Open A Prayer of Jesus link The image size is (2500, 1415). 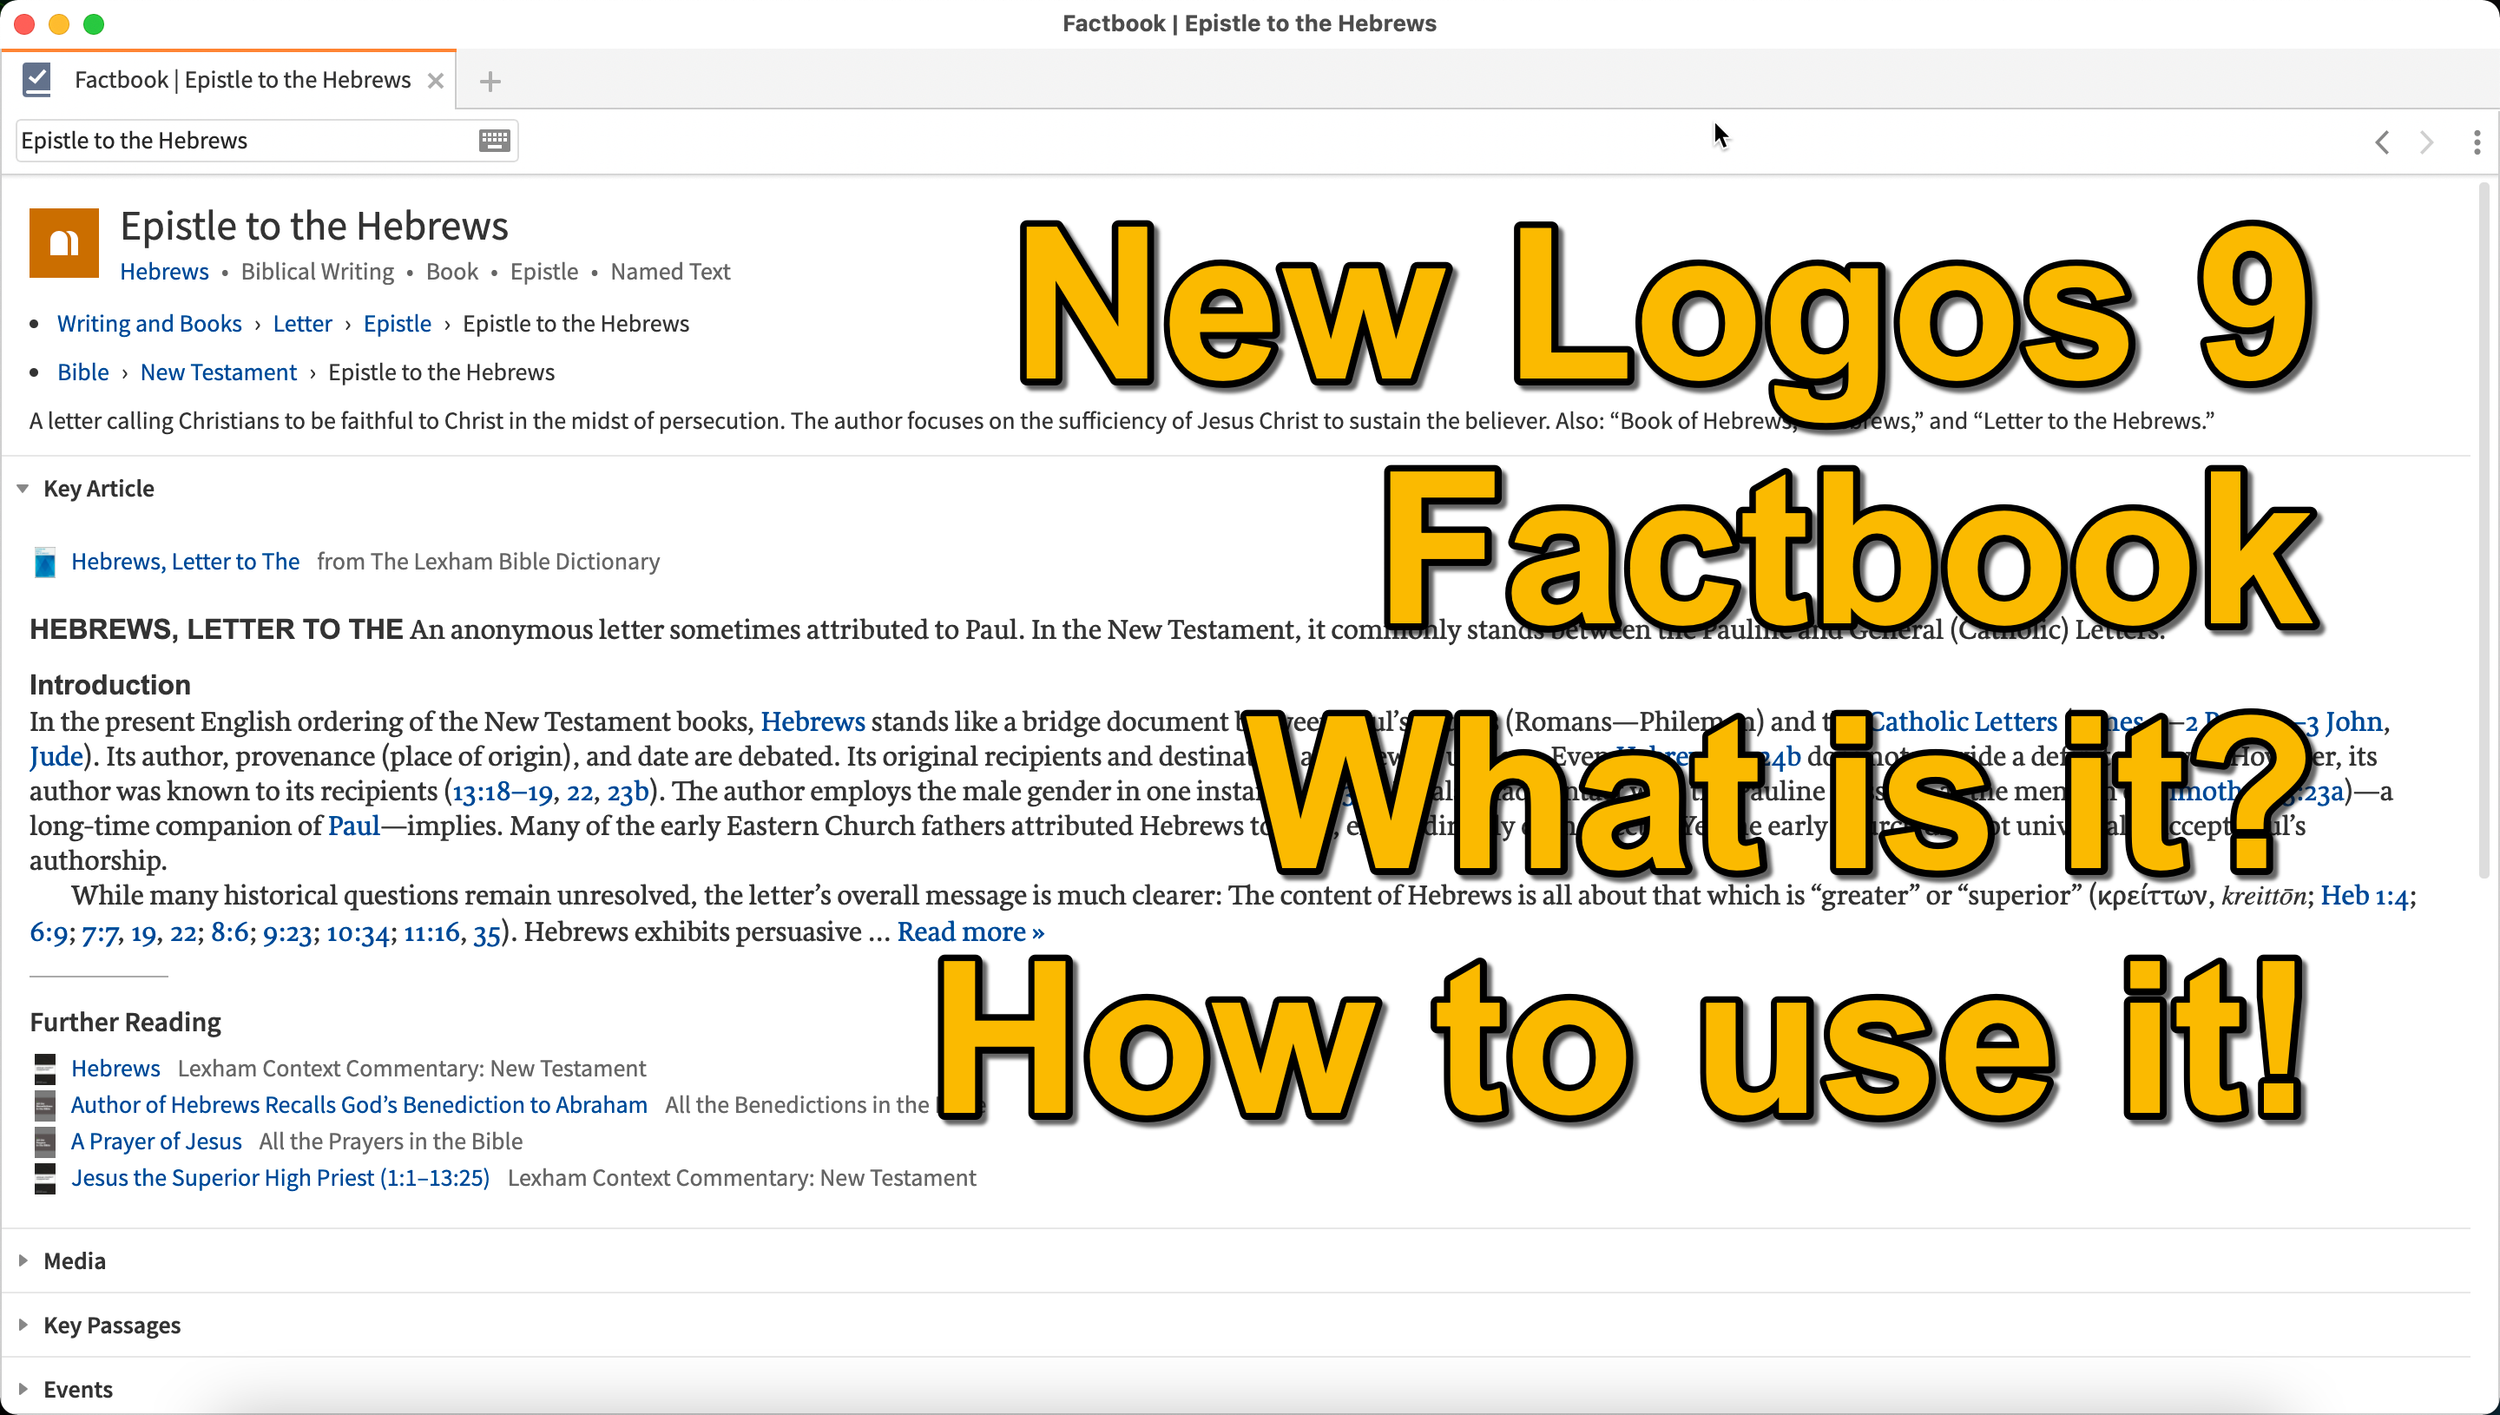(156, 1142)
